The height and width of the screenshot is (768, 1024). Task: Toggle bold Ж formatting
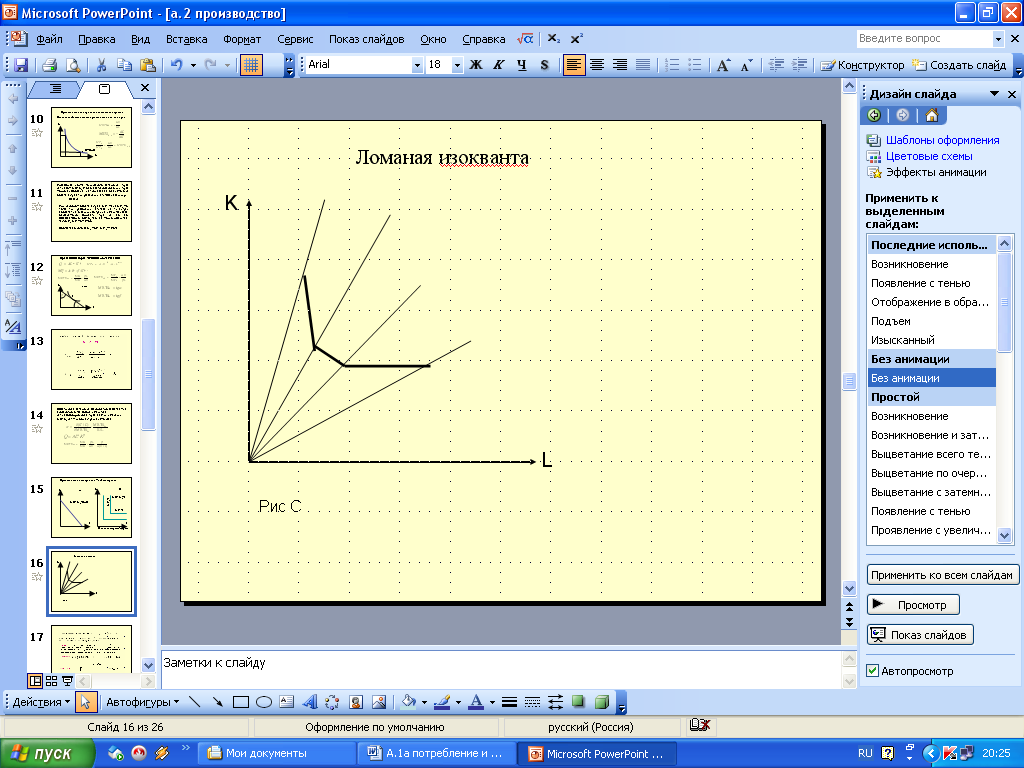point(476,65)
